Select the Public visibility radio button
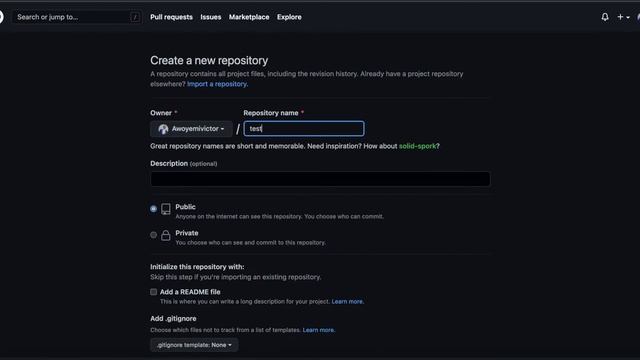Image resolution: width=640 pixels, height=360 pixels. [153, 209]
